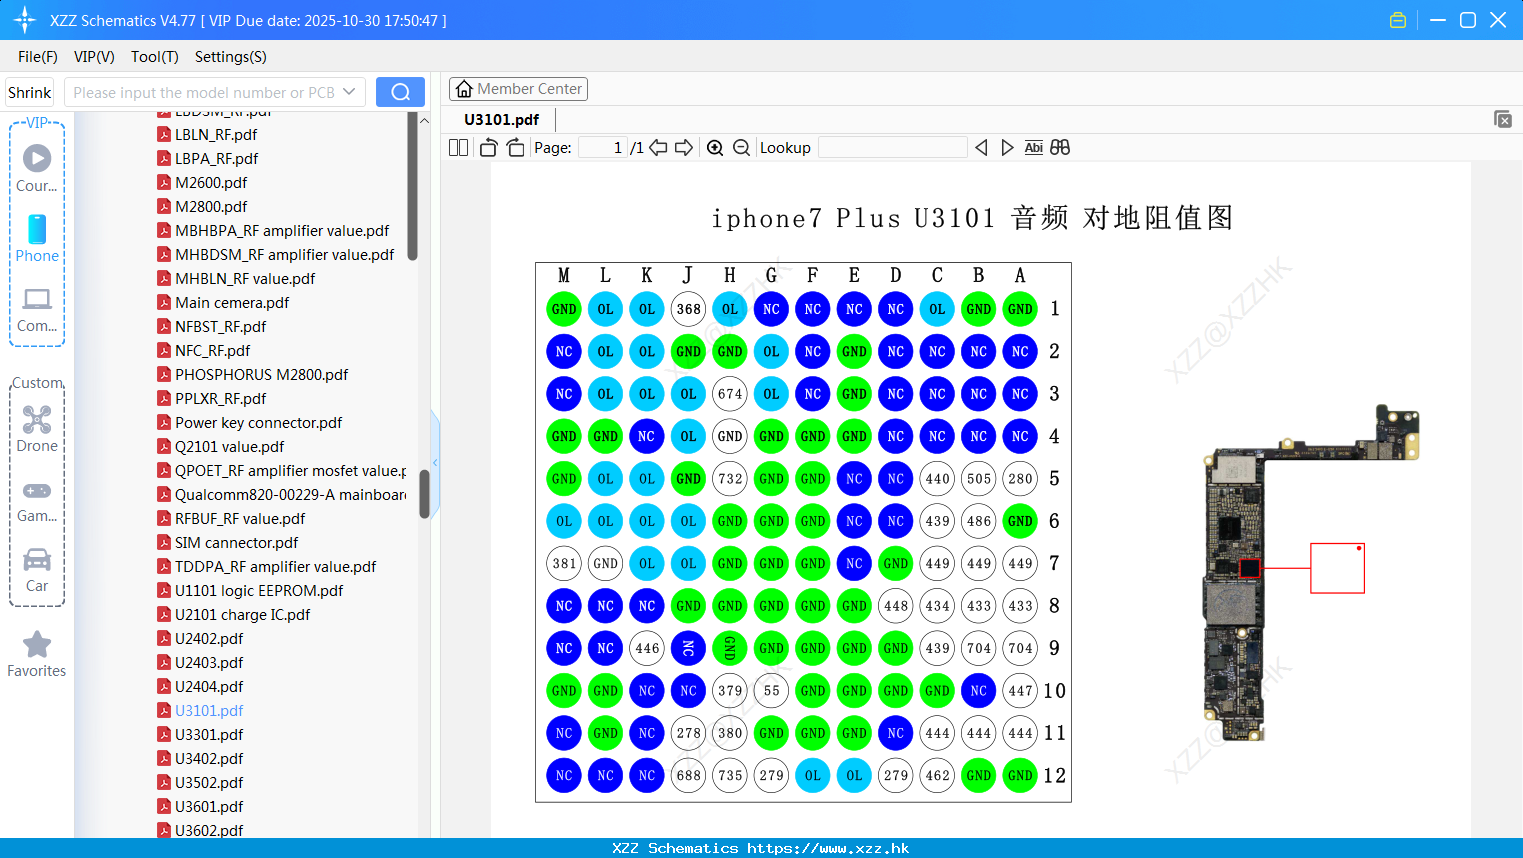Collapse the file list panel handle
Screen dimensions: 1523x858
point(435,462)
